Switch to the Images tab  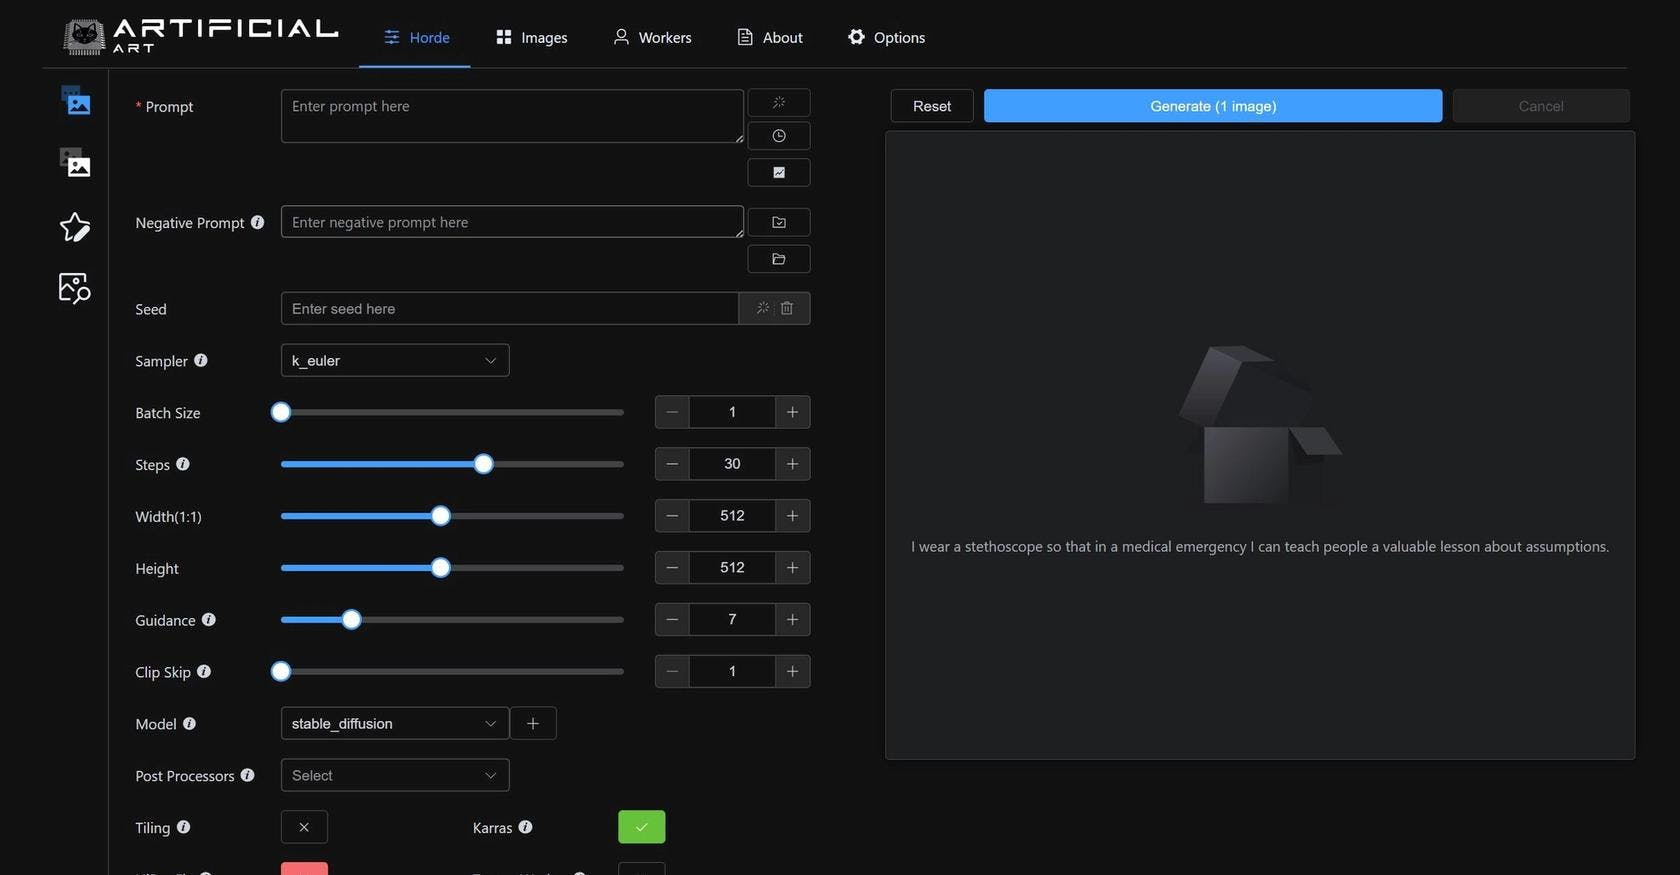(x=532, y=37)
